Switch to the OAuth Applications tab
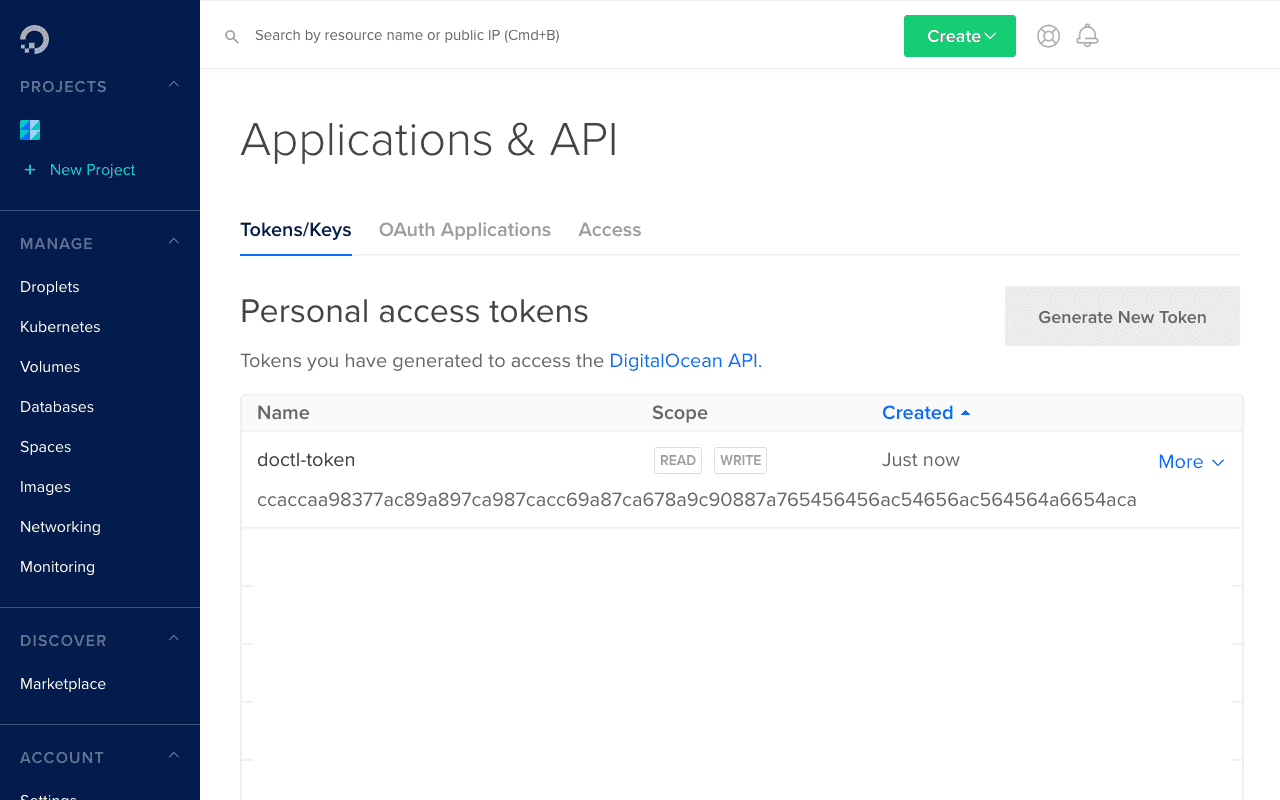 465,230
